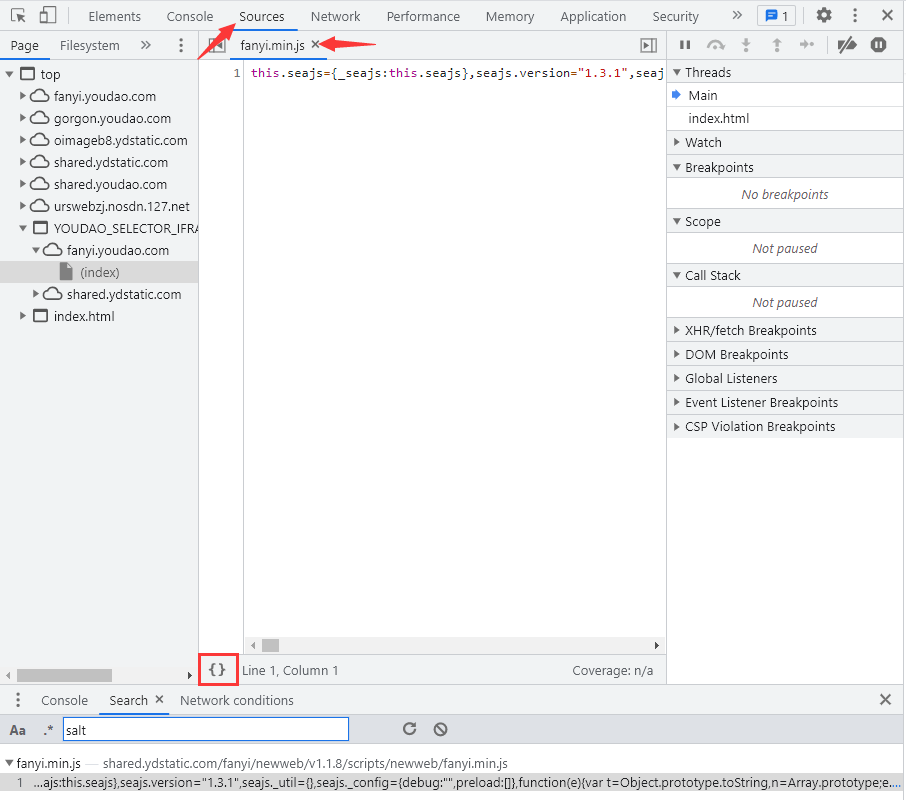906x800 pixels.
Task: Select the (index) file in tree
Action: pos(99,272)
